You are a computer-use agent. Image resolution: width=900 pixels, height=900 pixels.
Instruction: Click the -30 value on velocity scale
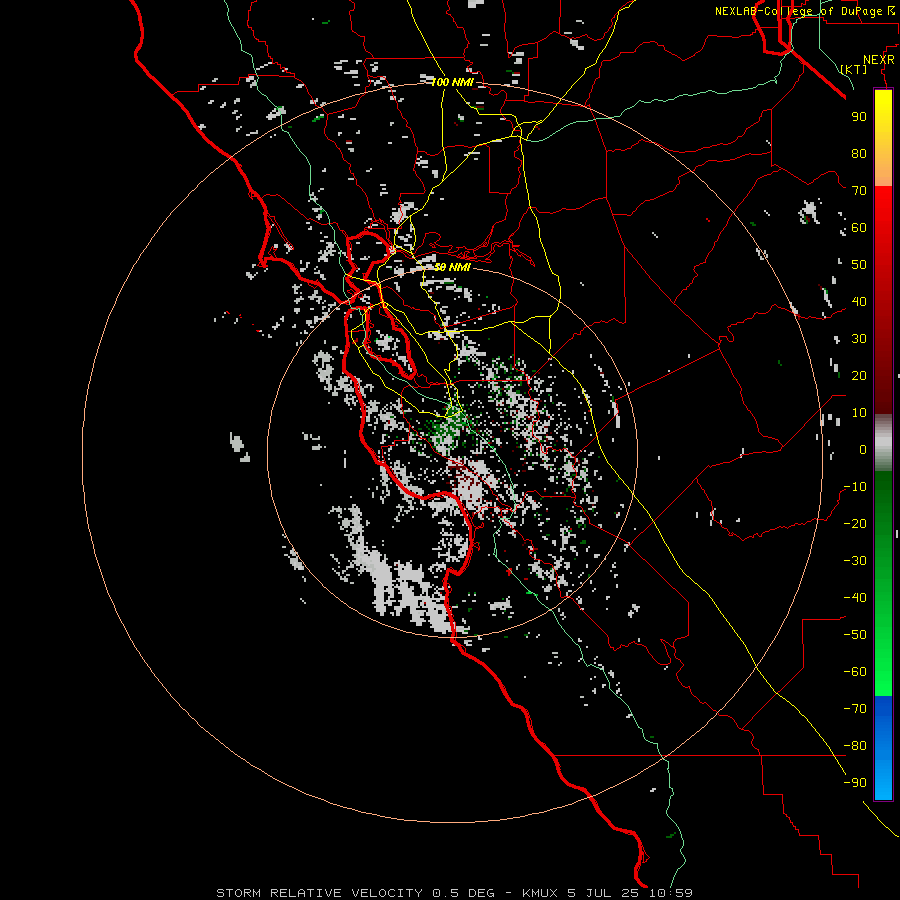point(855,561)
